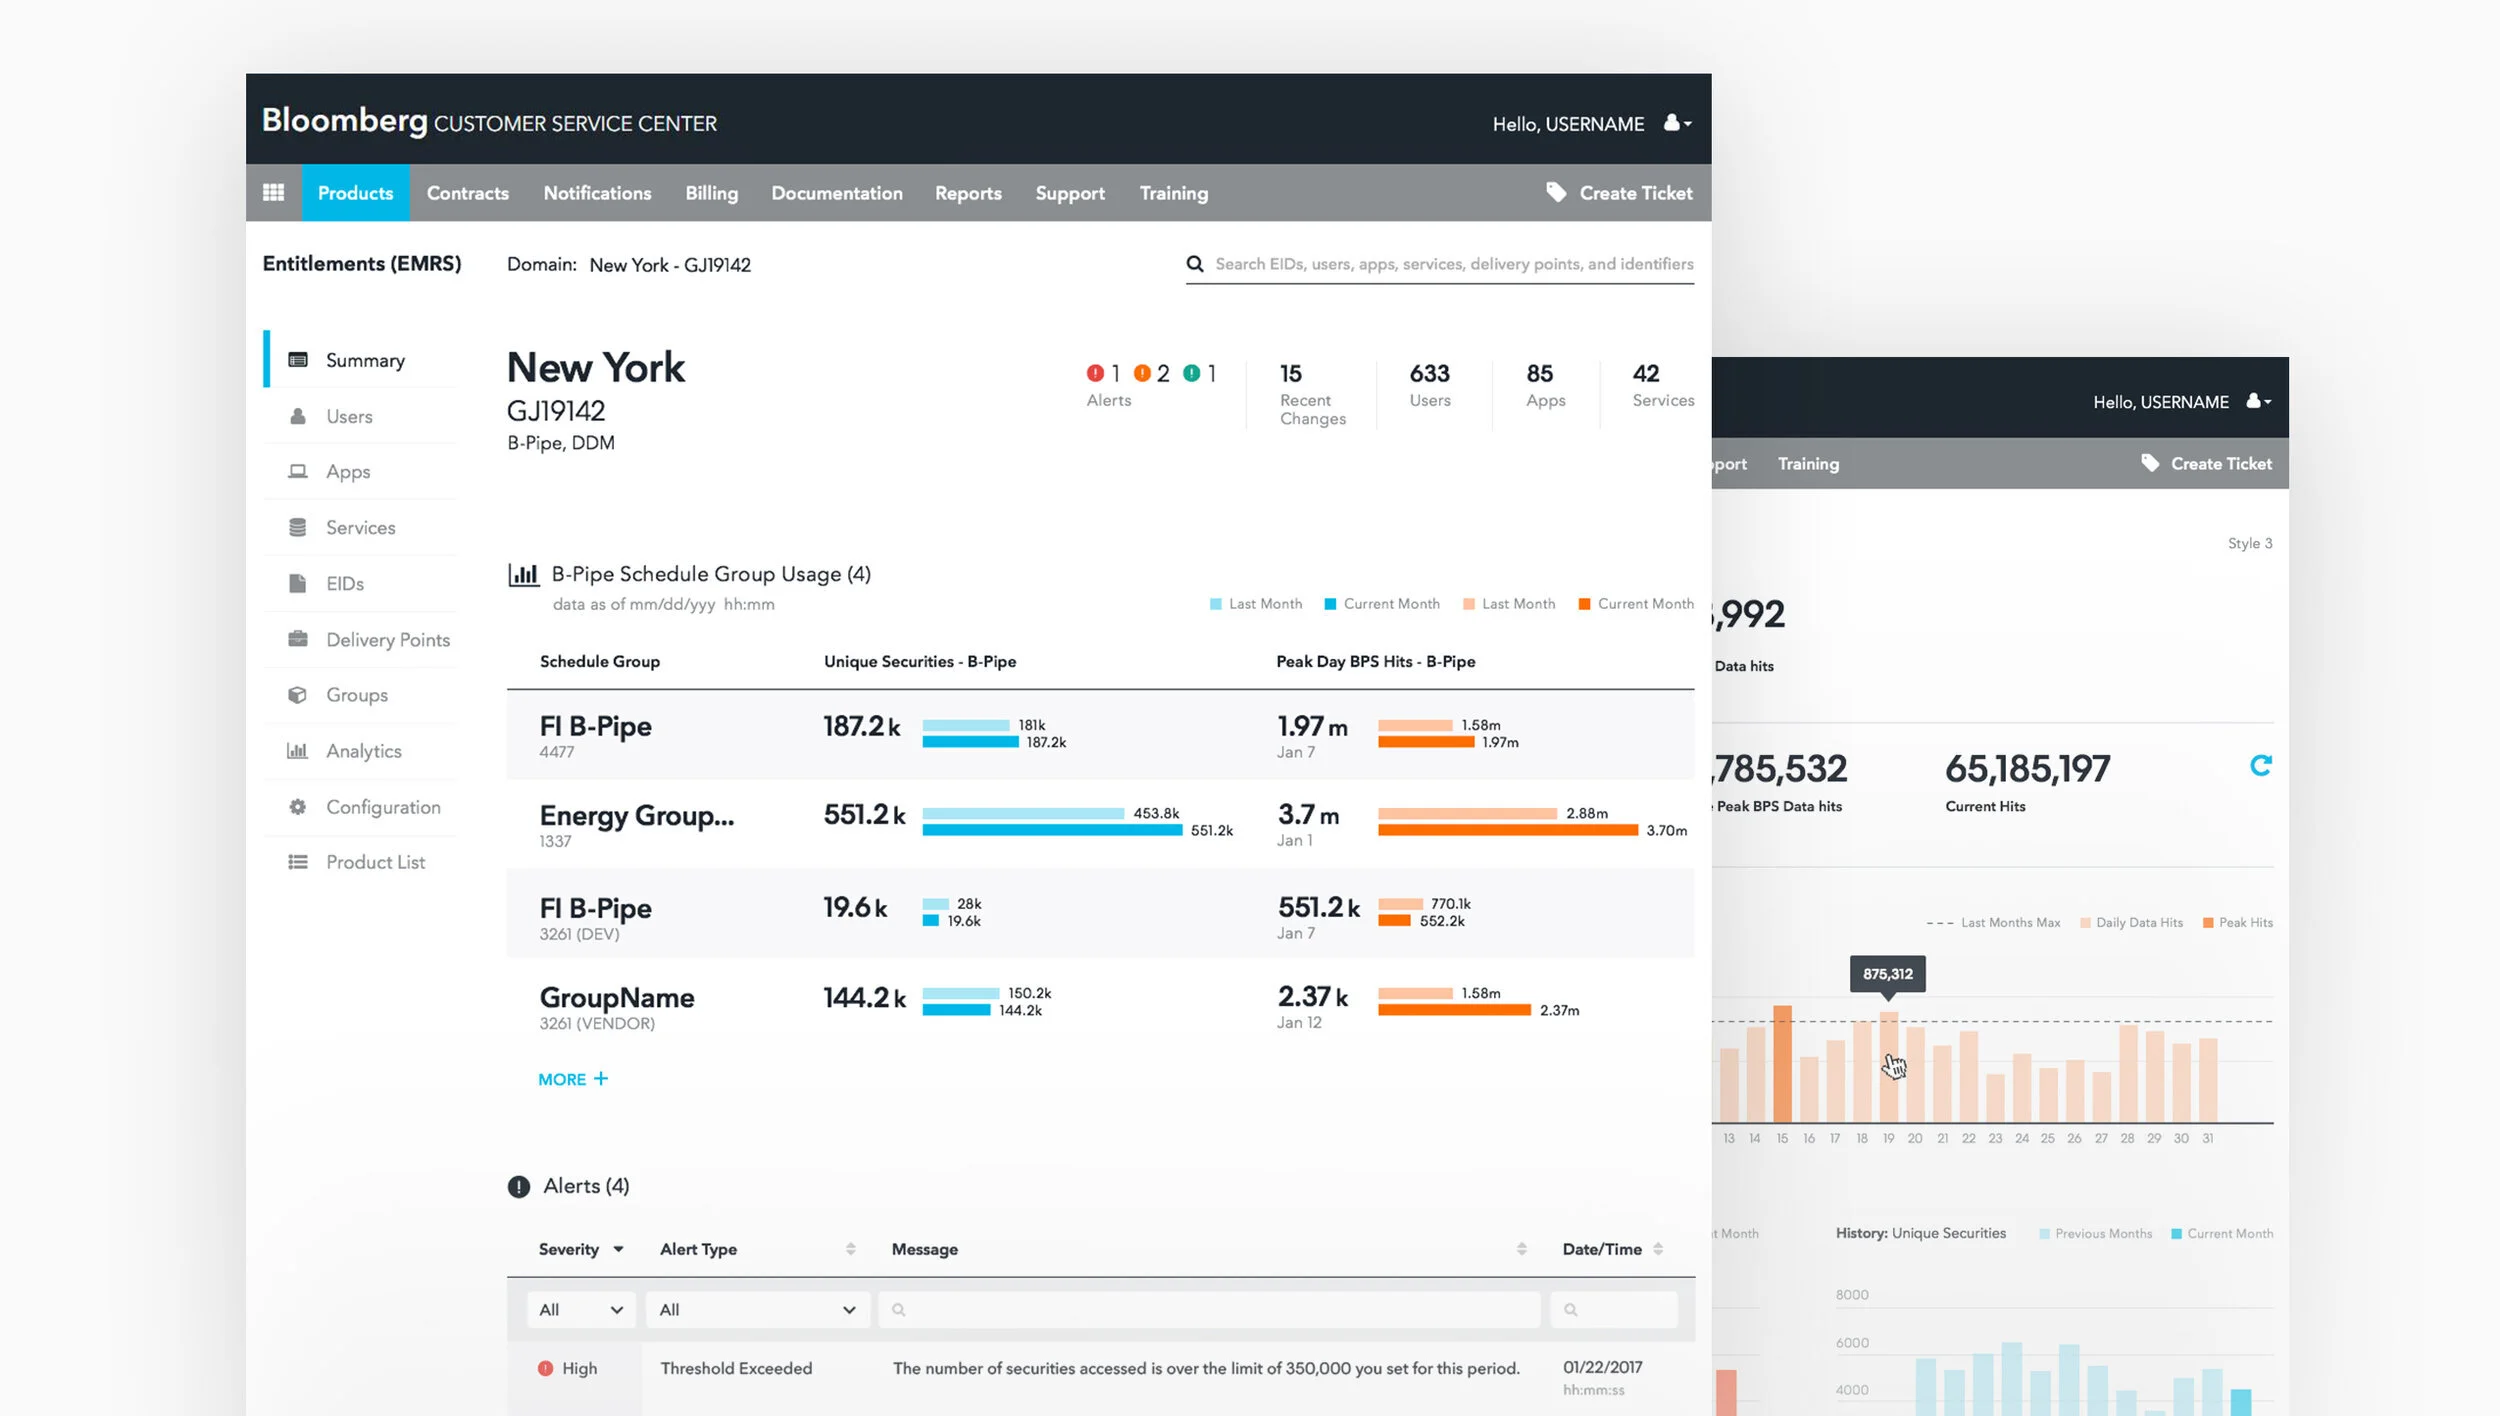Sort alerts by the Message column
Image resolution: width=2500 pixels, height=1416 pixels.
(1521, 1249)
